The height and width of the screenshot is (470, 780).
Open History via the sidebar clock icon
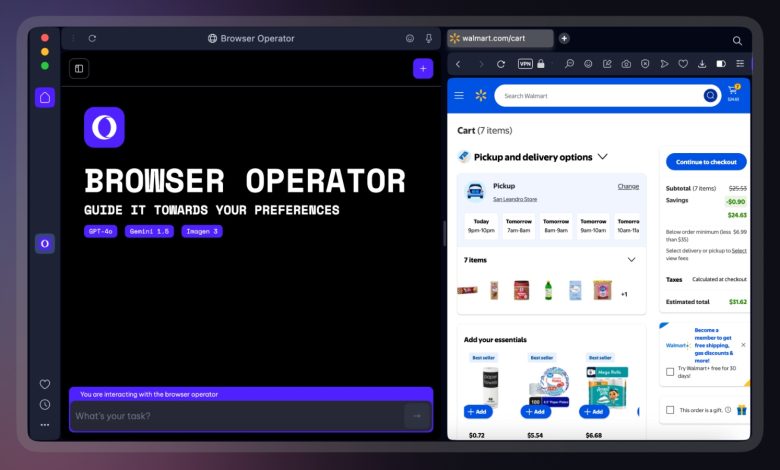pyautogui.click(x=45, y=404)
